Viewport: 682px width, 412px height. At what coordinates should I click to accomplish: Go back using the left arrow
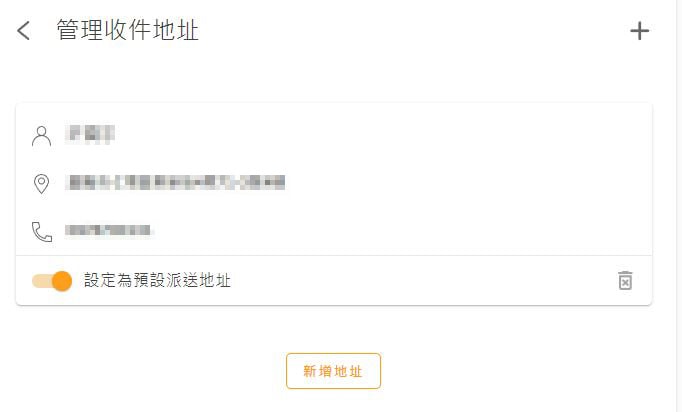pyautogui.click(x=24, y=31)
